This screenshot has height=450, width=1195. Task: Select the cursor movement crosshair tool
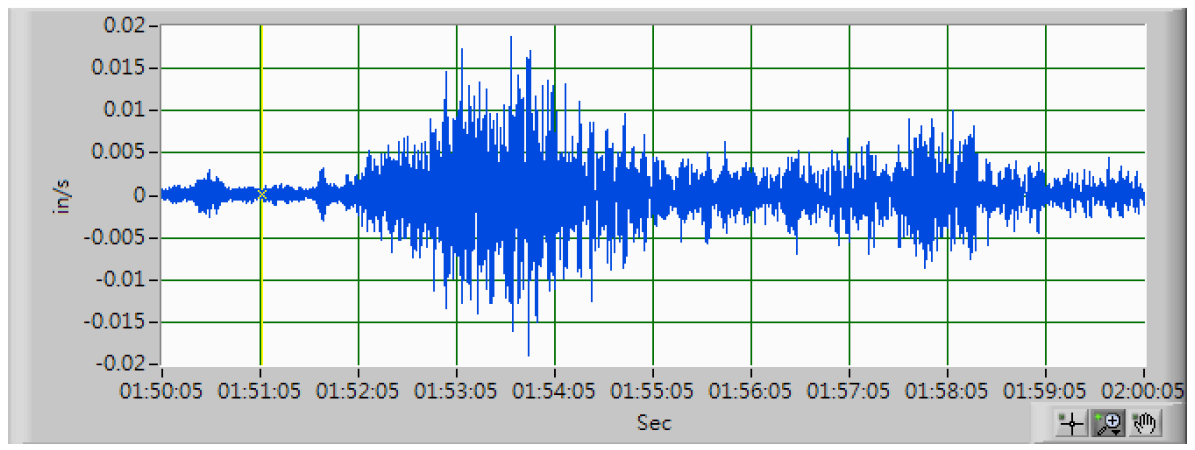click(x=1072, y=423)
